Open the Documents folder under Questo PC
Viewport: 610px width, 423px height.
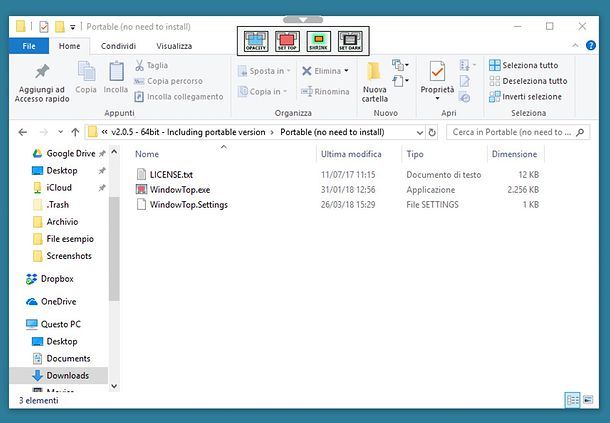(68, 358)
